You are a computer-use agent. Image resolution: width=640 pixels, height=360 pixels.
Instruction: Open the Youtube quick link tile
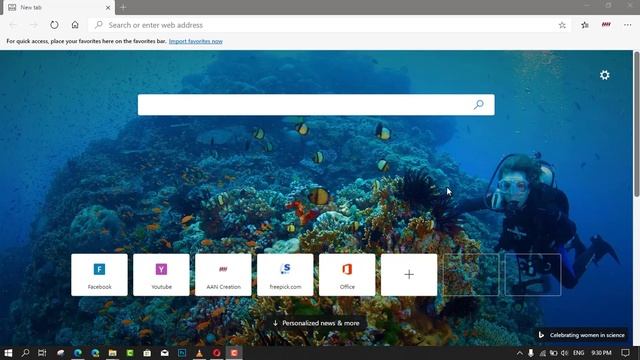point(161,275)
